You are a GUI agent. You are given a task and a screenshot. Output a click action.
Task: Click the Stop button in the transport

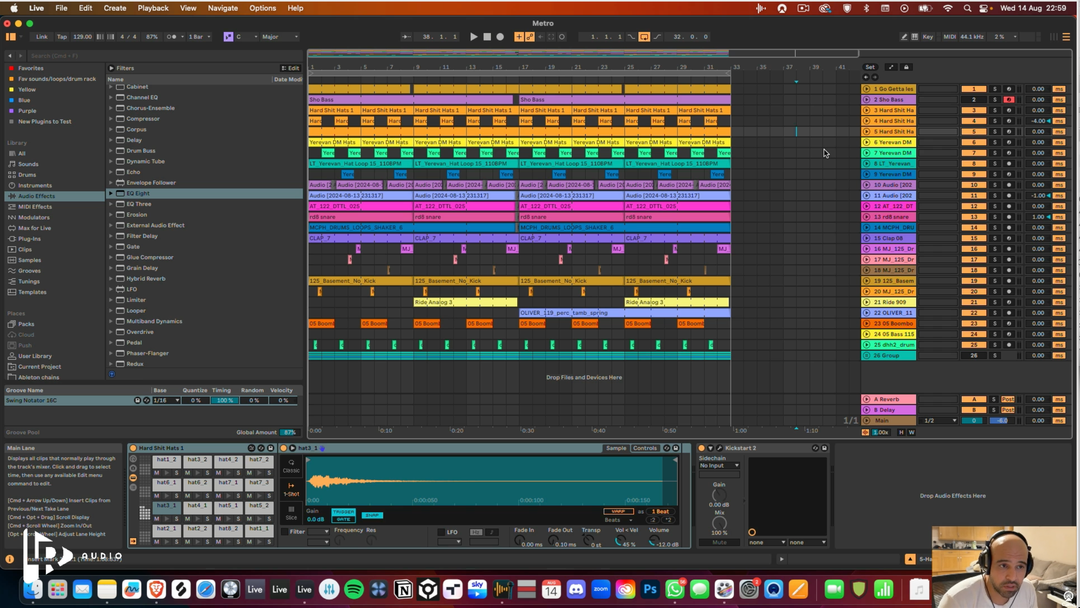(487, 37)
